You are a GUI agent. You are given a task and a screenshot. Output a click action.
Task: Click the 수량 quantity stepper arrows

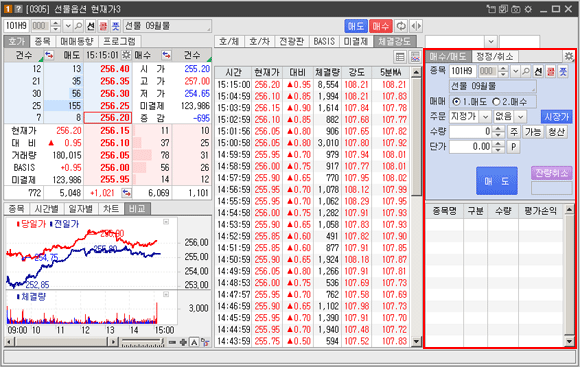point(498,131)
